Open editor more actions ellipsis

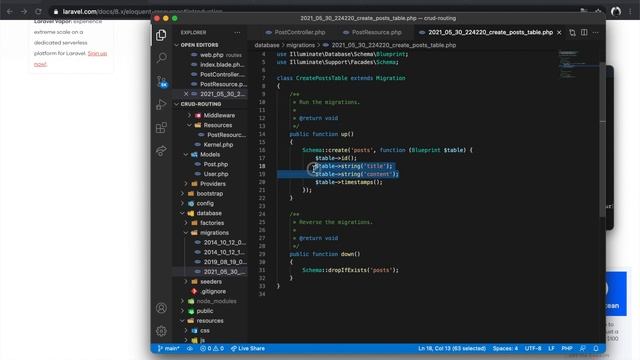596,33
